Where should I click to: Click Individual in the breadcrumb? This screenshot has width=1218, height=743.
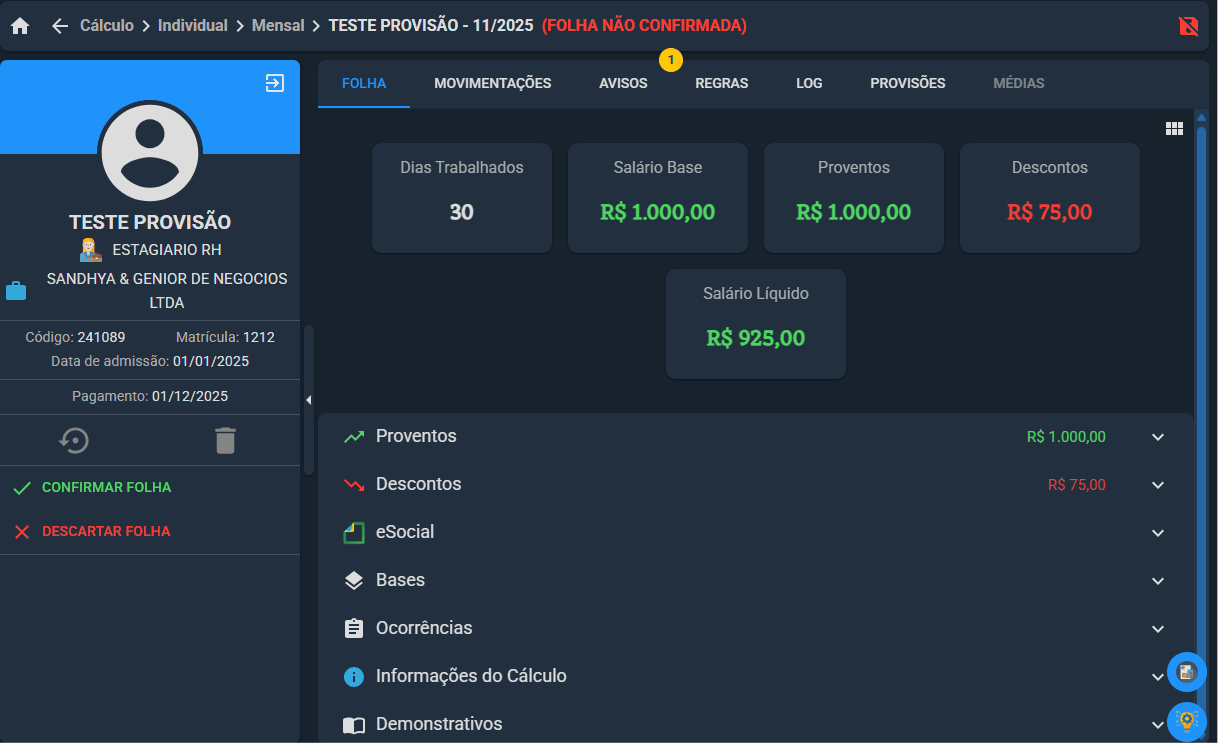tap(193, 26)
